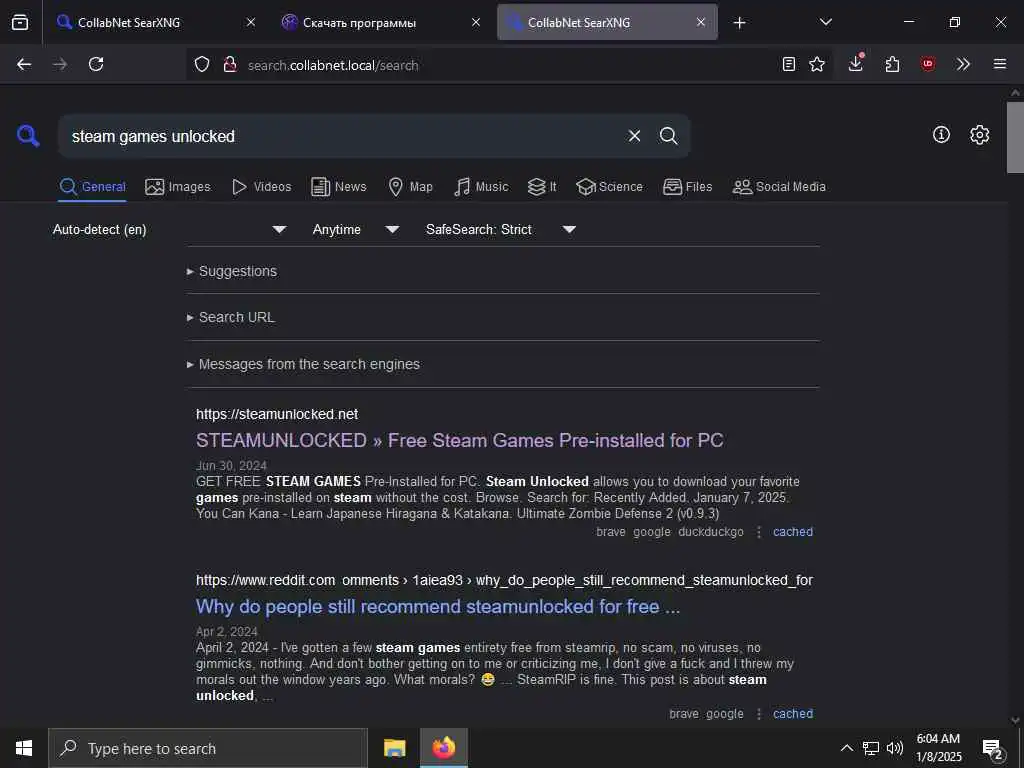This screenshot has width=1024, height=768.
Task: Bookmark this page with the star icon
Action: point(816,64)
